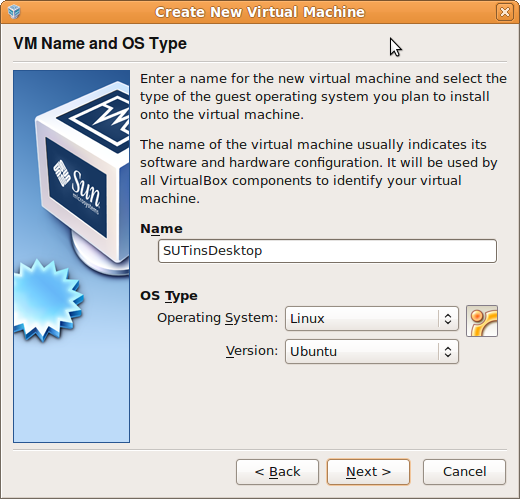Viewport: 520px width, 499px height.
Task: Go to the next wizard step
Action: pos(368,472)
